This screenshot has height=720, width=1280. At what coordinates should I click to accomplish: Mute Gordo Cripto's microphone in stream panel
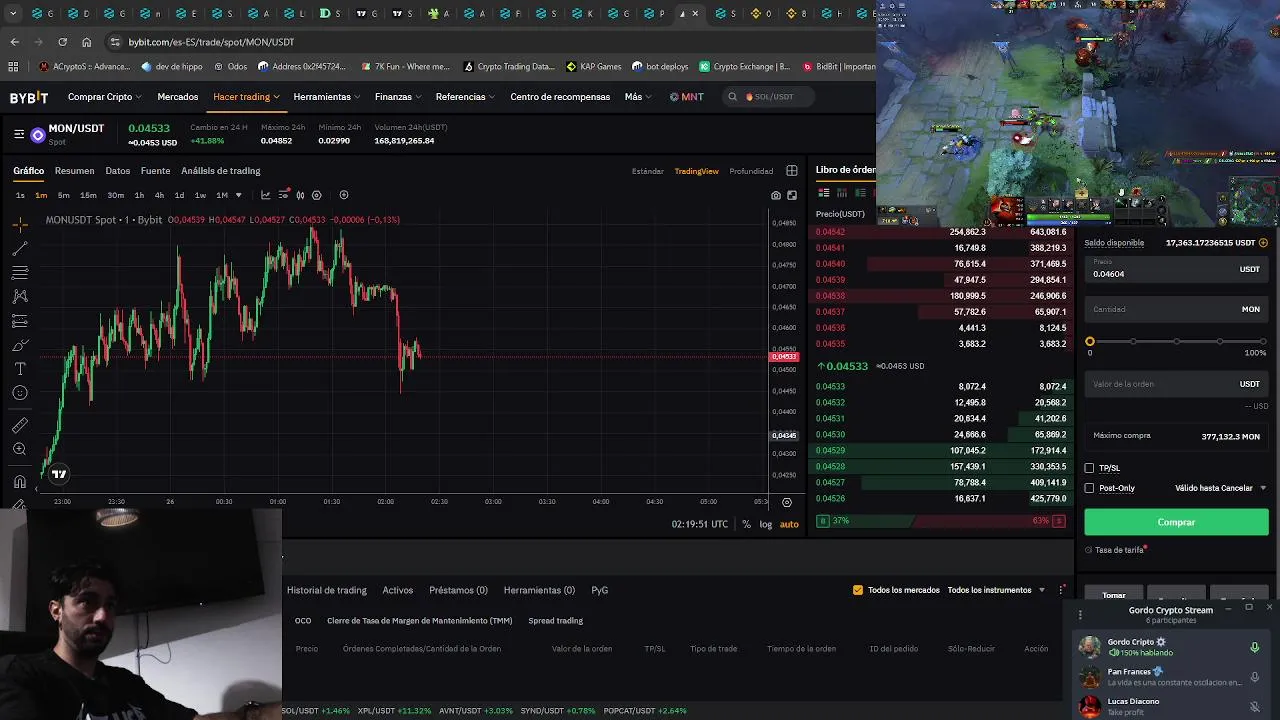[x=1255, y=647]
